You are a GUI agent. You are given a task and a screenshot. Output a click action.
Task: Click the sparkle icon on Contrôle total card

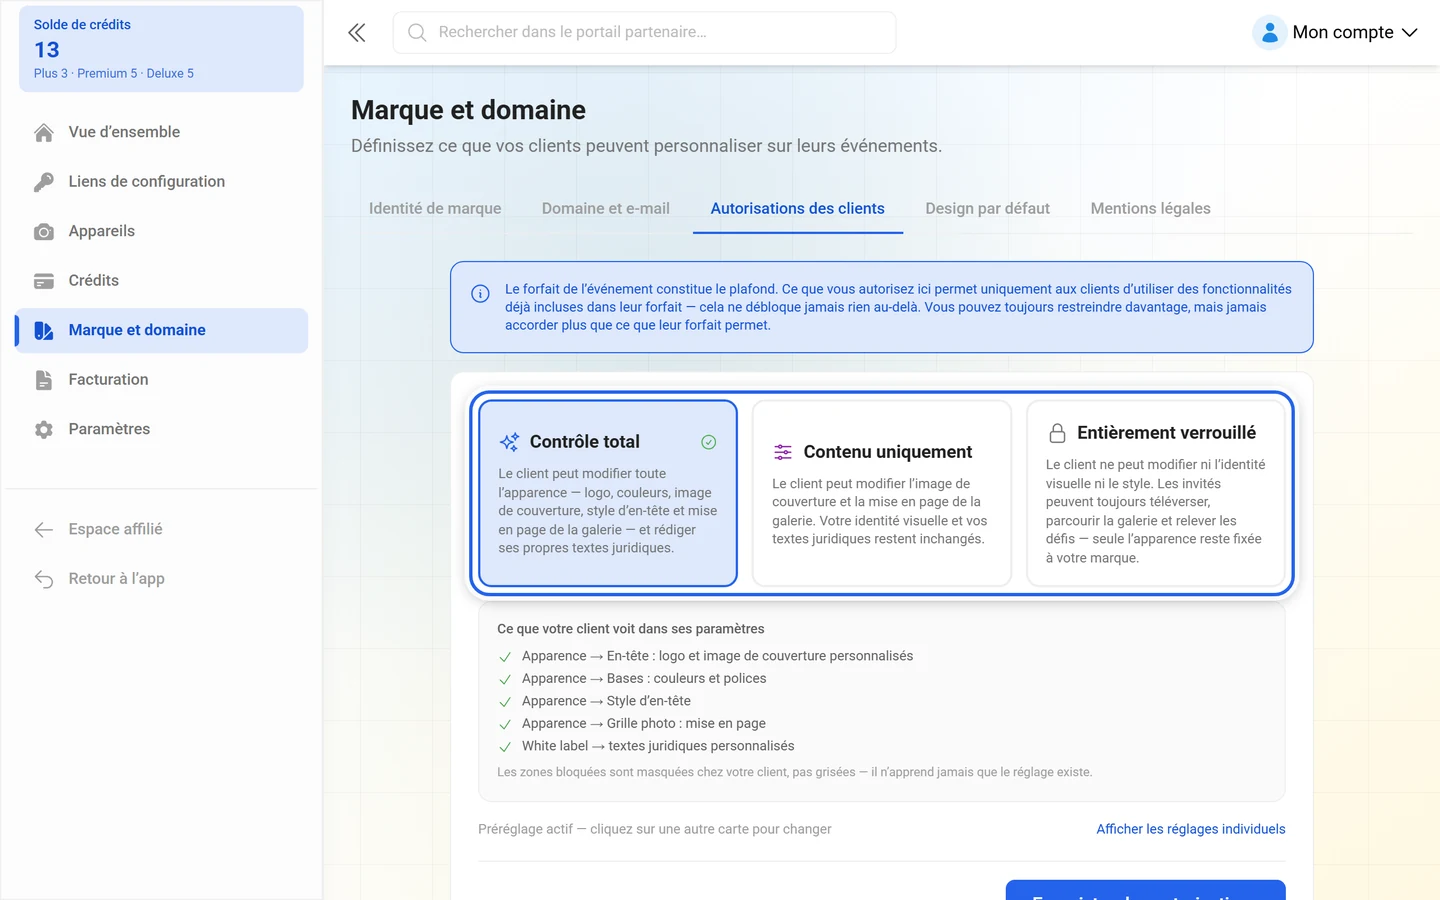509,442
